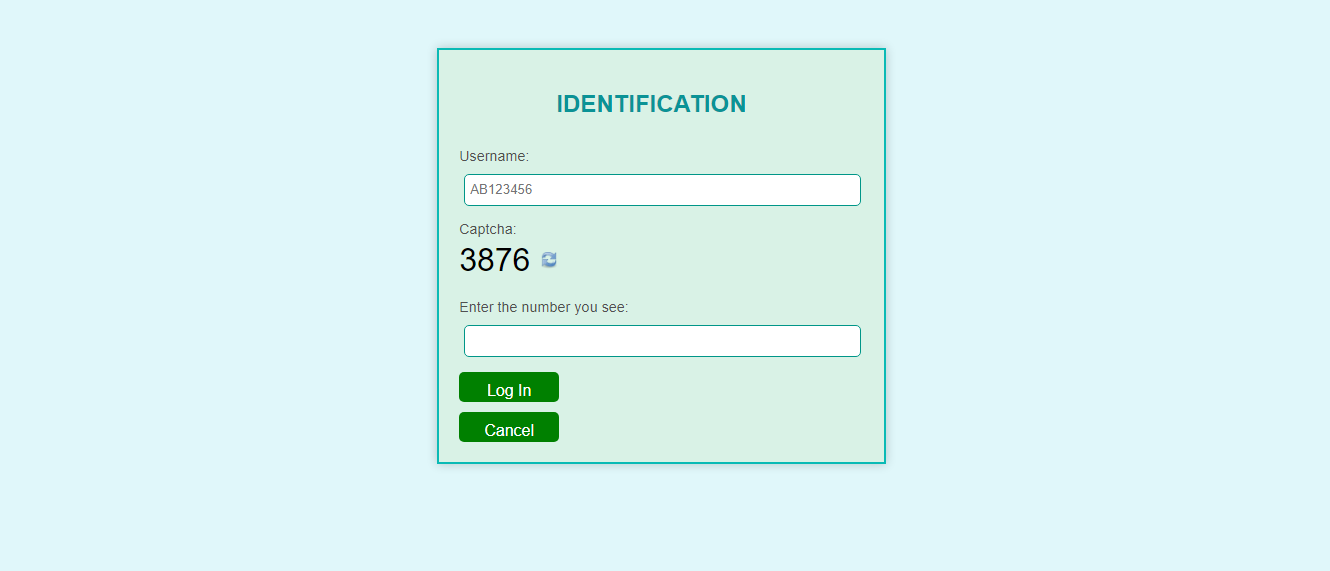The image size is (1330, 571).
Task: Click the 'Username:' label
Action: [x=494, y=156]
